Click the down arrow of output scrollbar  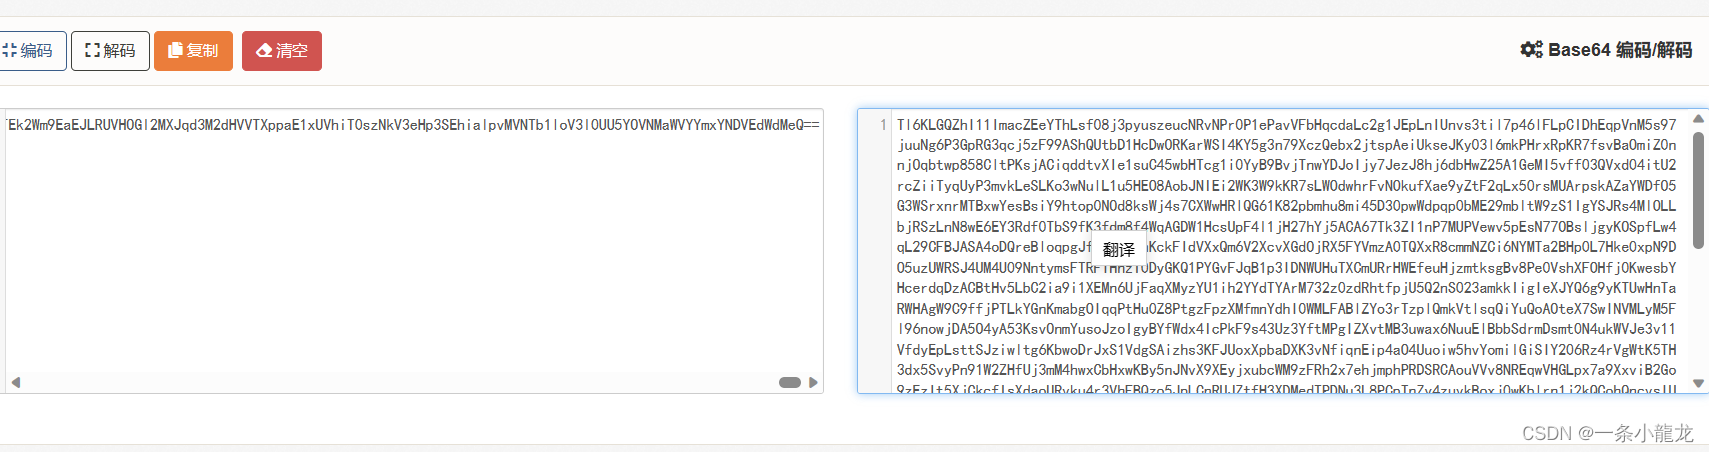click(1698, 383)
